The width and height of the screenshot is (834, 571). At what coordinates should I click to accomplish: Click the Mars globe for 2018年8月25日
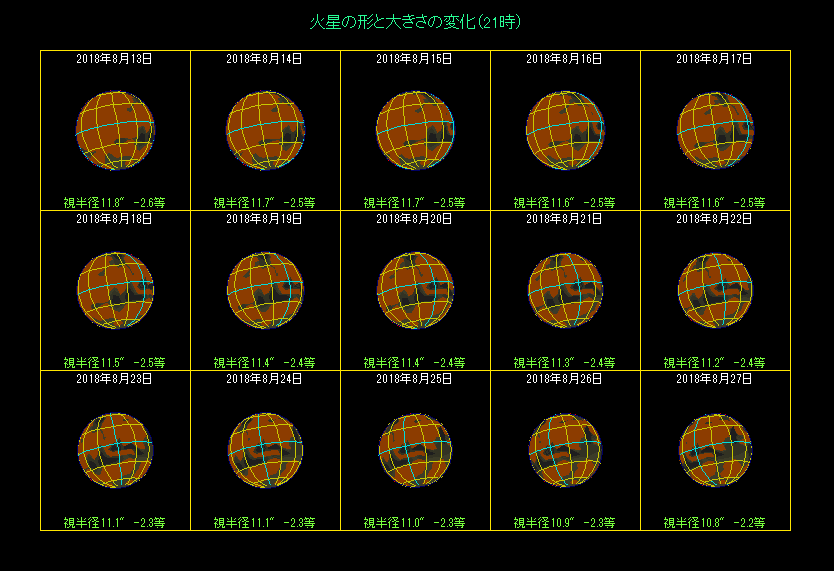pyautogui.click(x=415, y=450)
